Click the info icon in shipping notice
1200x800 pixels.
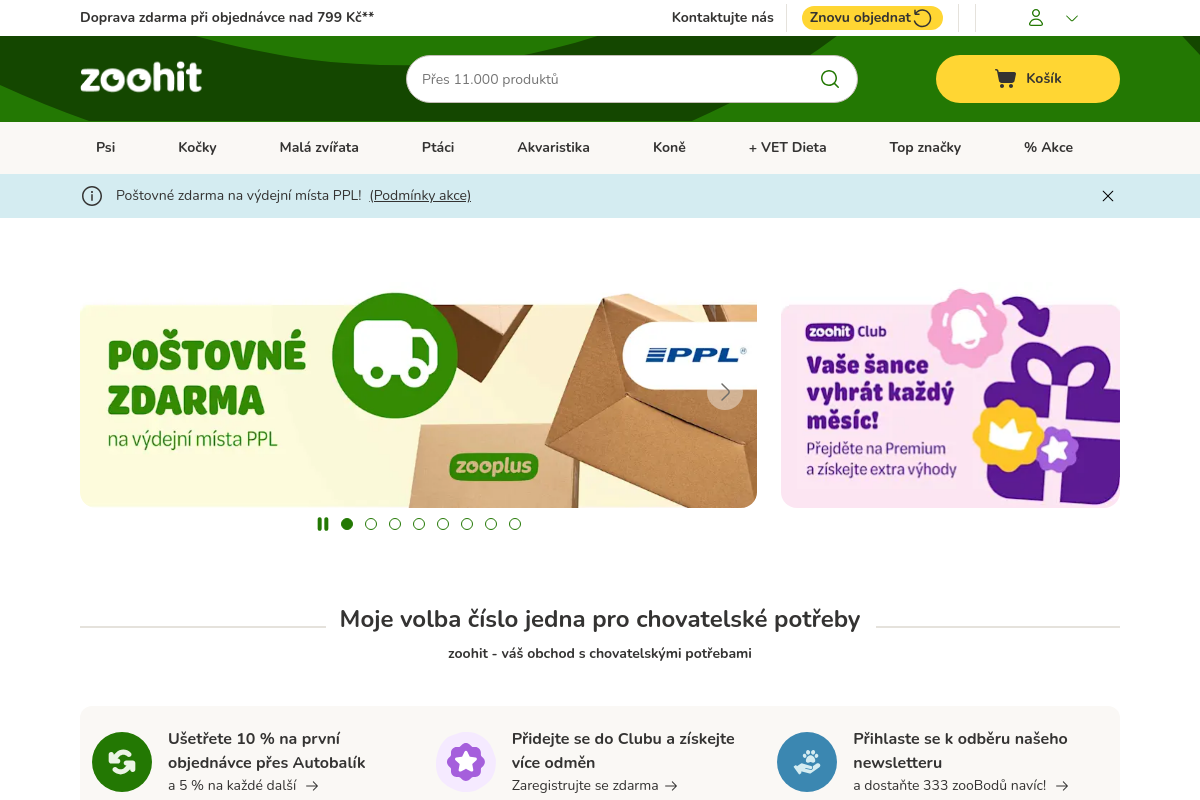[x=92, y=196]
